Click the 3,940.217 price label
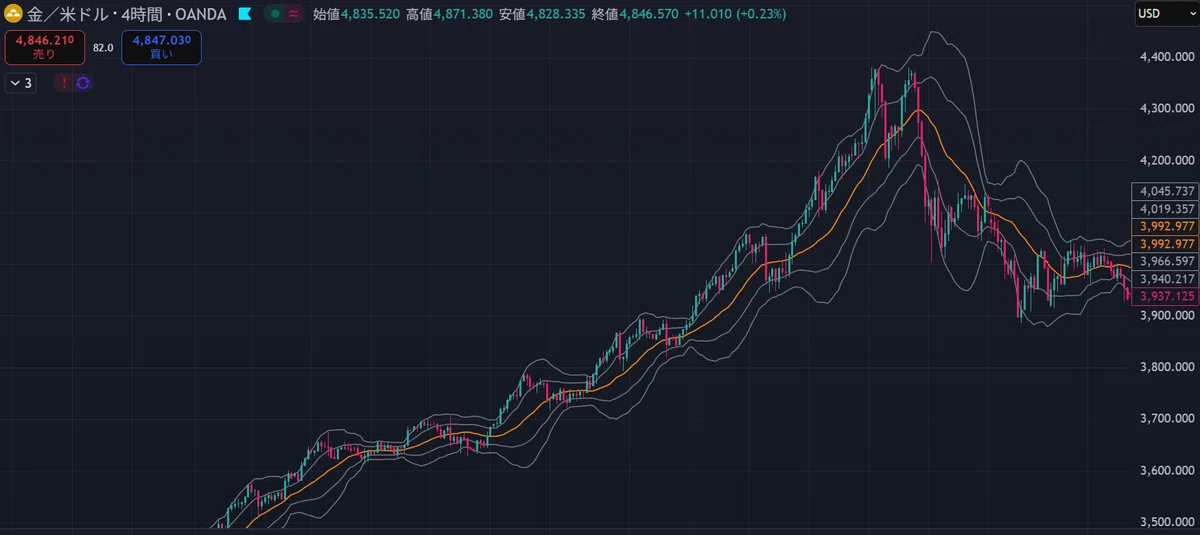 point(1165,279)
